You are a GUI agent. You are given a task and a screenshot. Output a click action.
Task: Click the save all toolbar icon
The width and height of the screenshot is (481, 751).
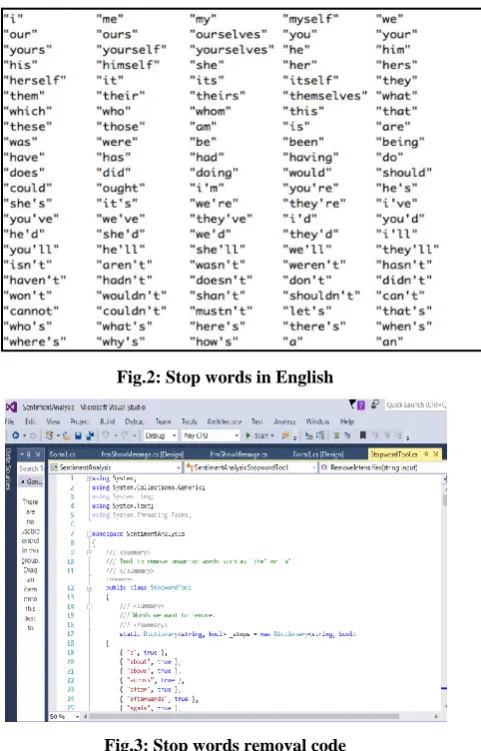89,435
